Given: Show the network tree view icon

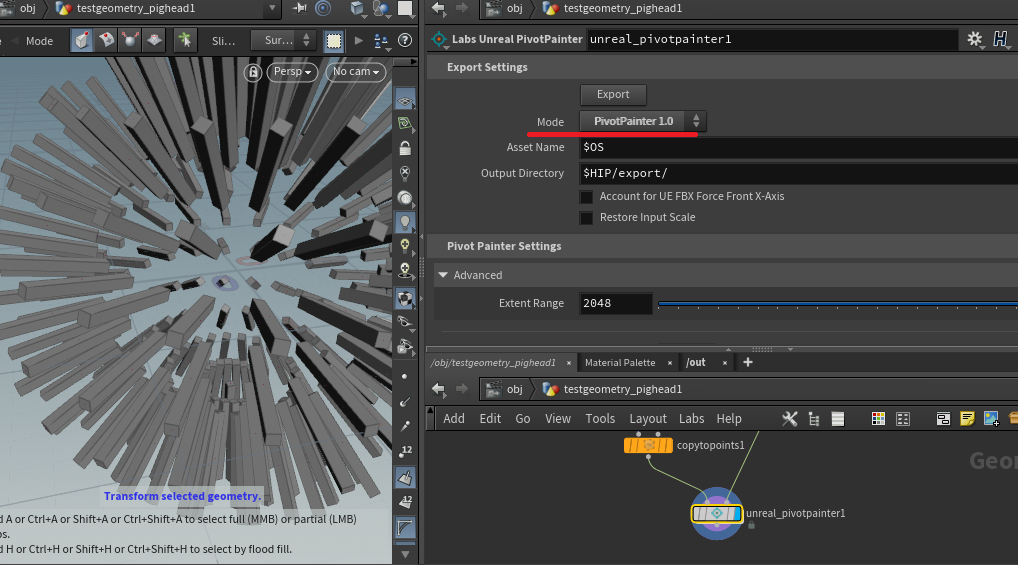Looking at the screenshot, I should 814,419.
